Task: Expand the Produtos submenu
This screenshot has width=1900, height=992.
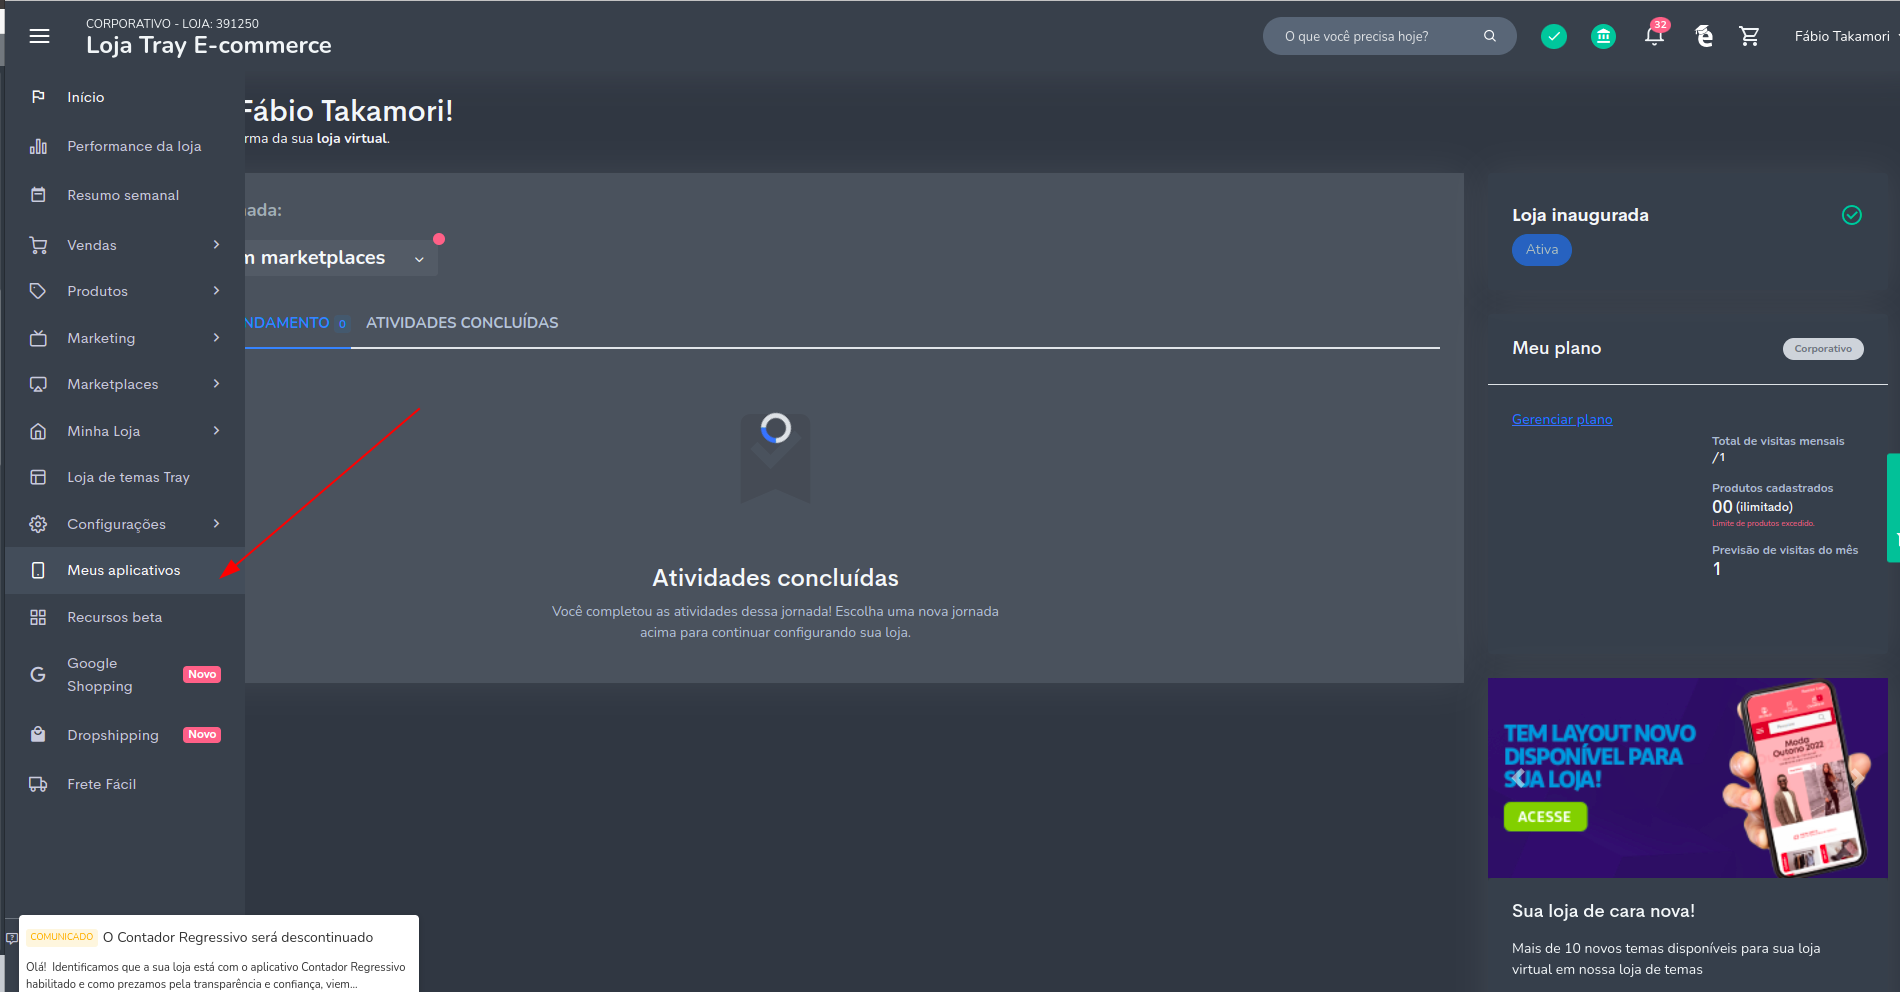Action: (216, 291)
